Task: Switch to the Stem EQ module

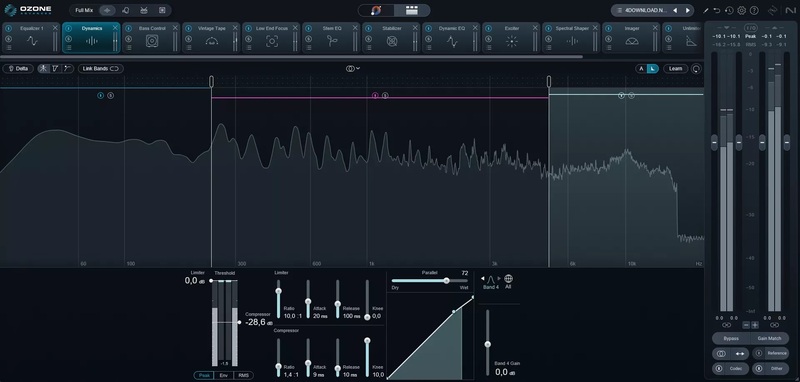Action: pos(332,37)
